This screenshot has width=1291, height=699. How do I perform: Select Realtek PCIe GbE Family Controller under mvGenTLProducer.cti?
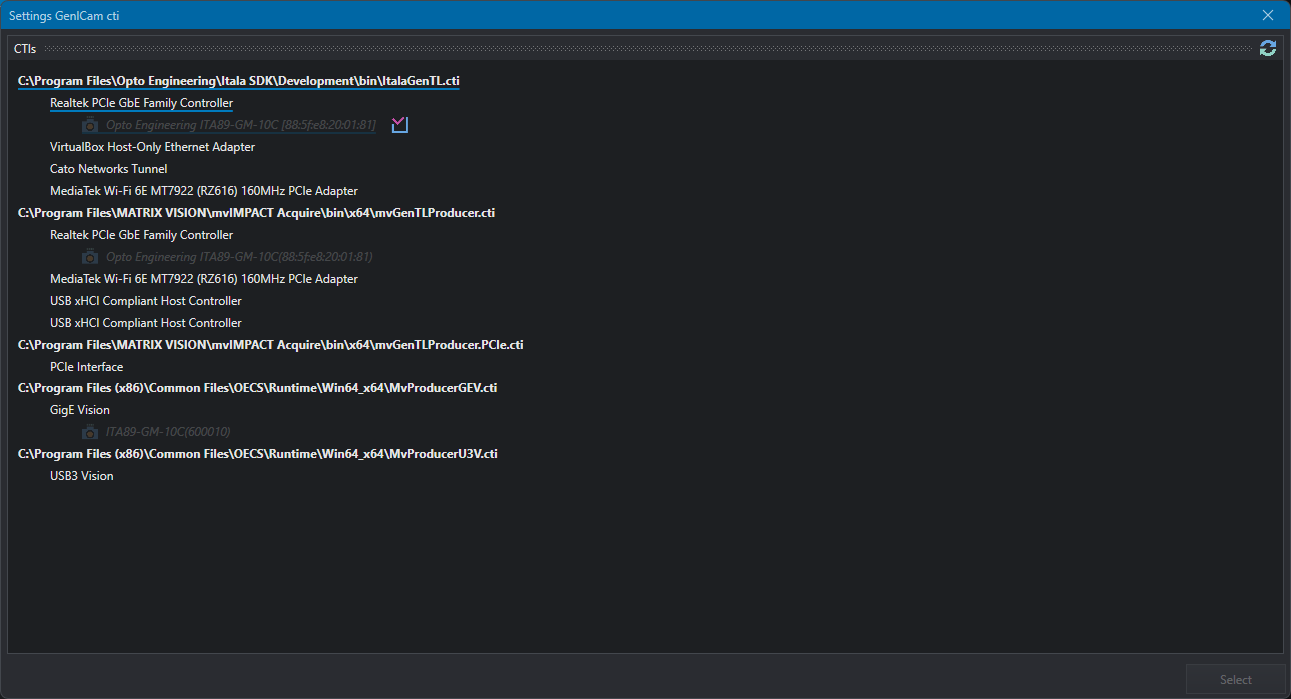click(x=141, y=235)
